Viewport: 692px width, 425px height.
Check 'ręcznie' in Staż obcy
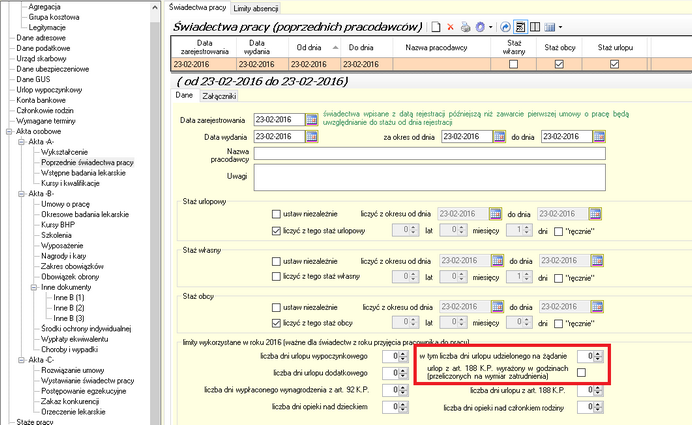point(558,323)
